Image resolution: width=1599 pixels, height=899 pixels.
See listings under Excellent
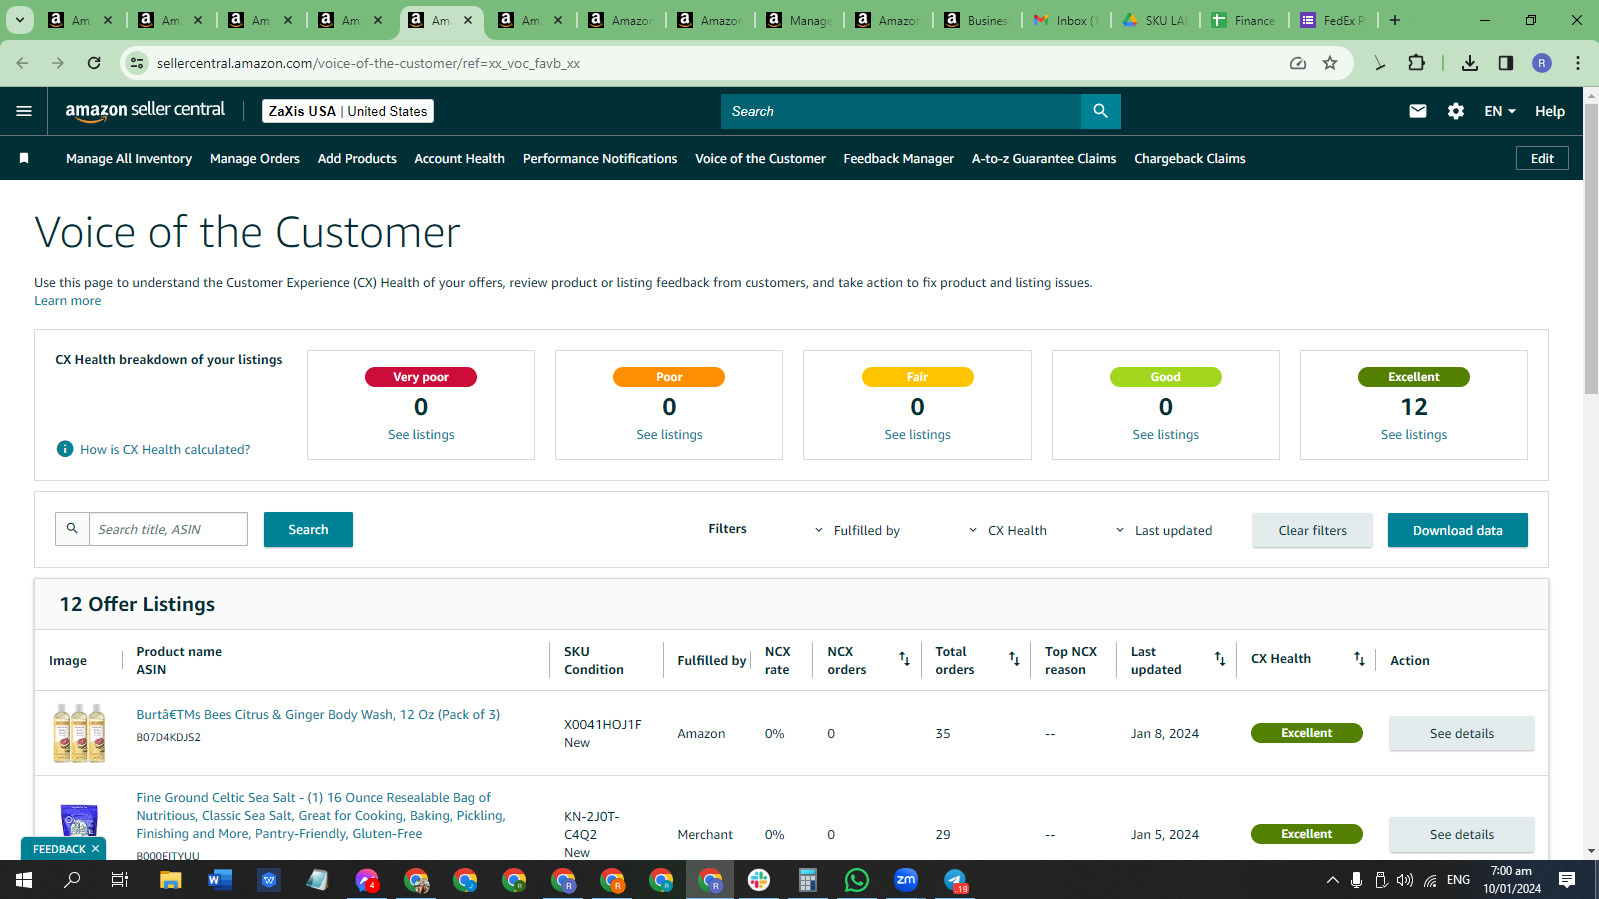coord(1414,435)
